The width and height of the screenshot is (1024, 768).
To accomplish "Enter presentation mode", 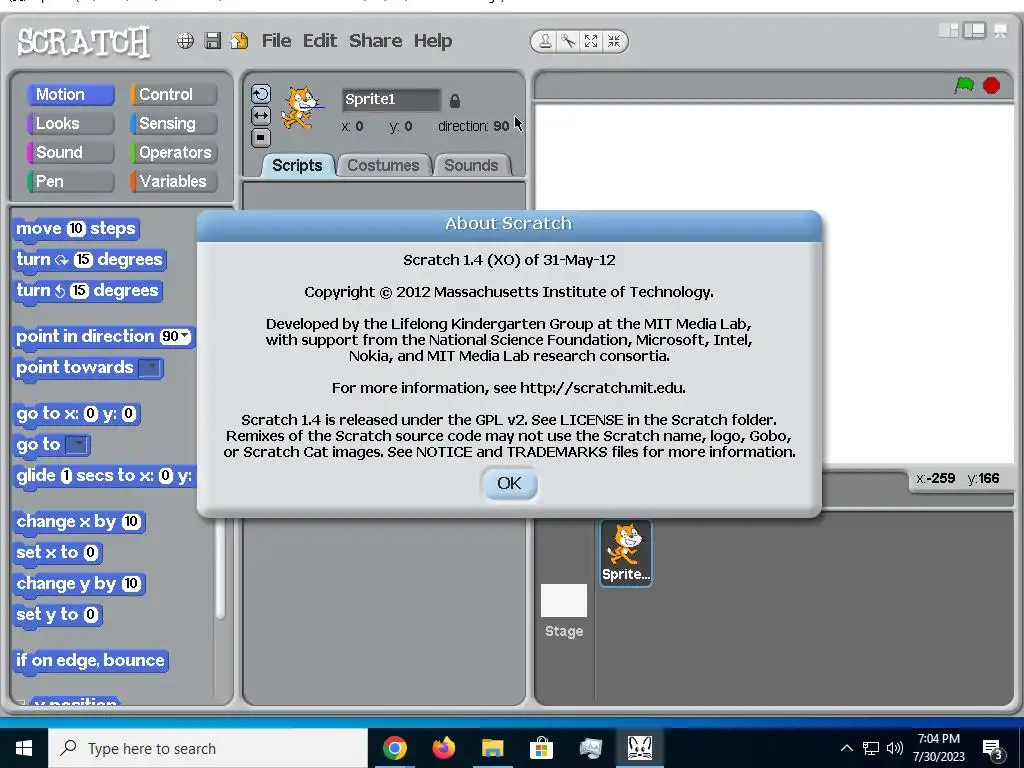I will point(1000,31).
